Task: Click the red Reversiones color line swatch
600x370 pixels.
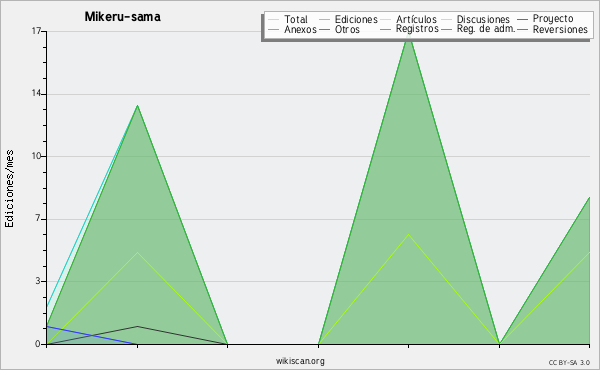Action: click(x=522, y=29)
